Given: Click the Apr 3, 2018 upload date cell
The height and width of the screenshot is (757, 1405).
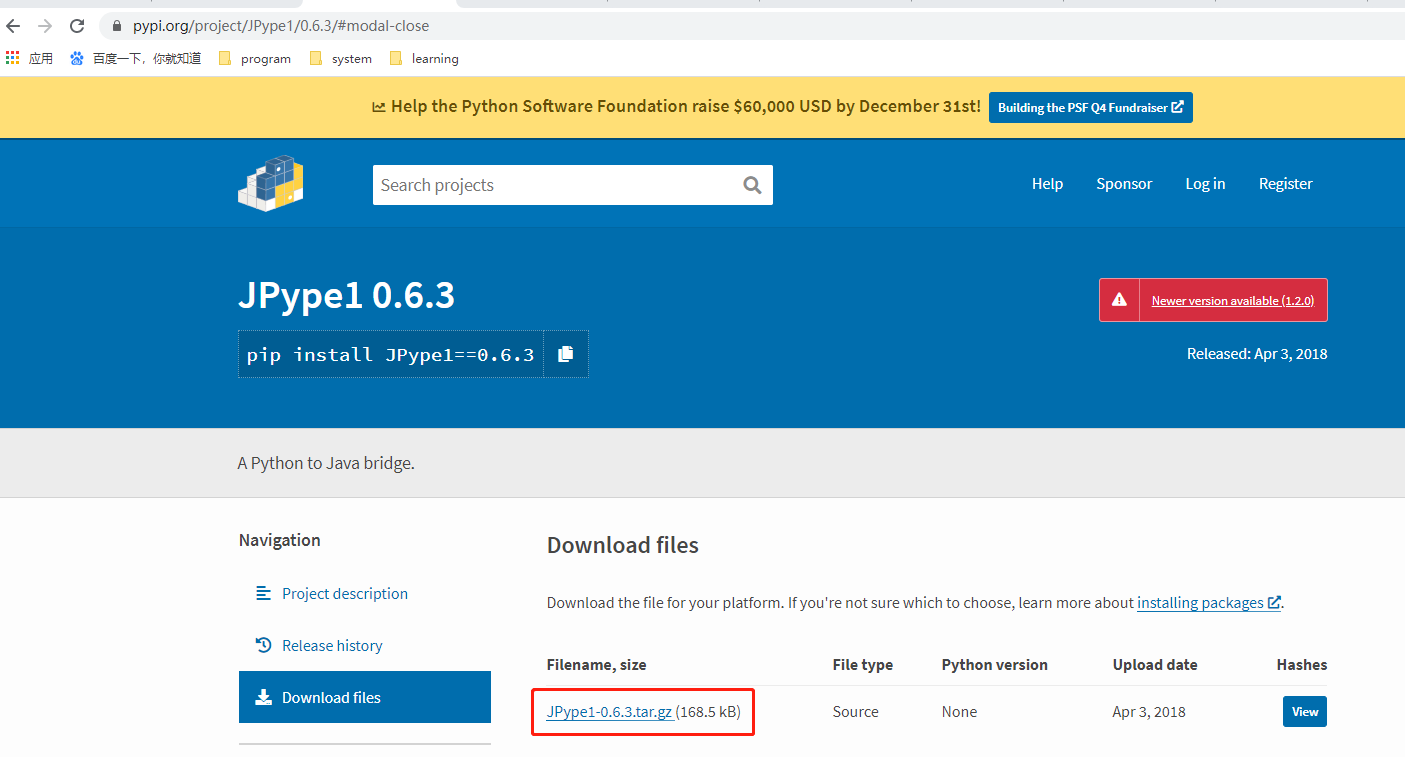Looking at the screenshot, I should 1148,712.
